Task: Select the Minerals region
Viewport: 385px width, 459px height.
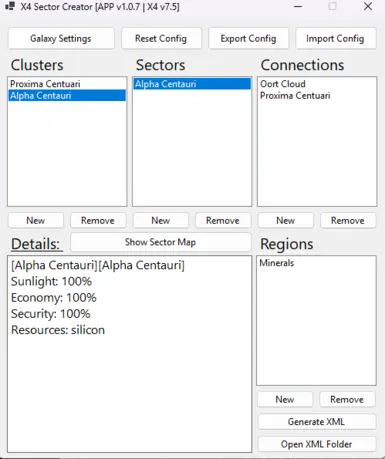Action: tap(316, 263)
